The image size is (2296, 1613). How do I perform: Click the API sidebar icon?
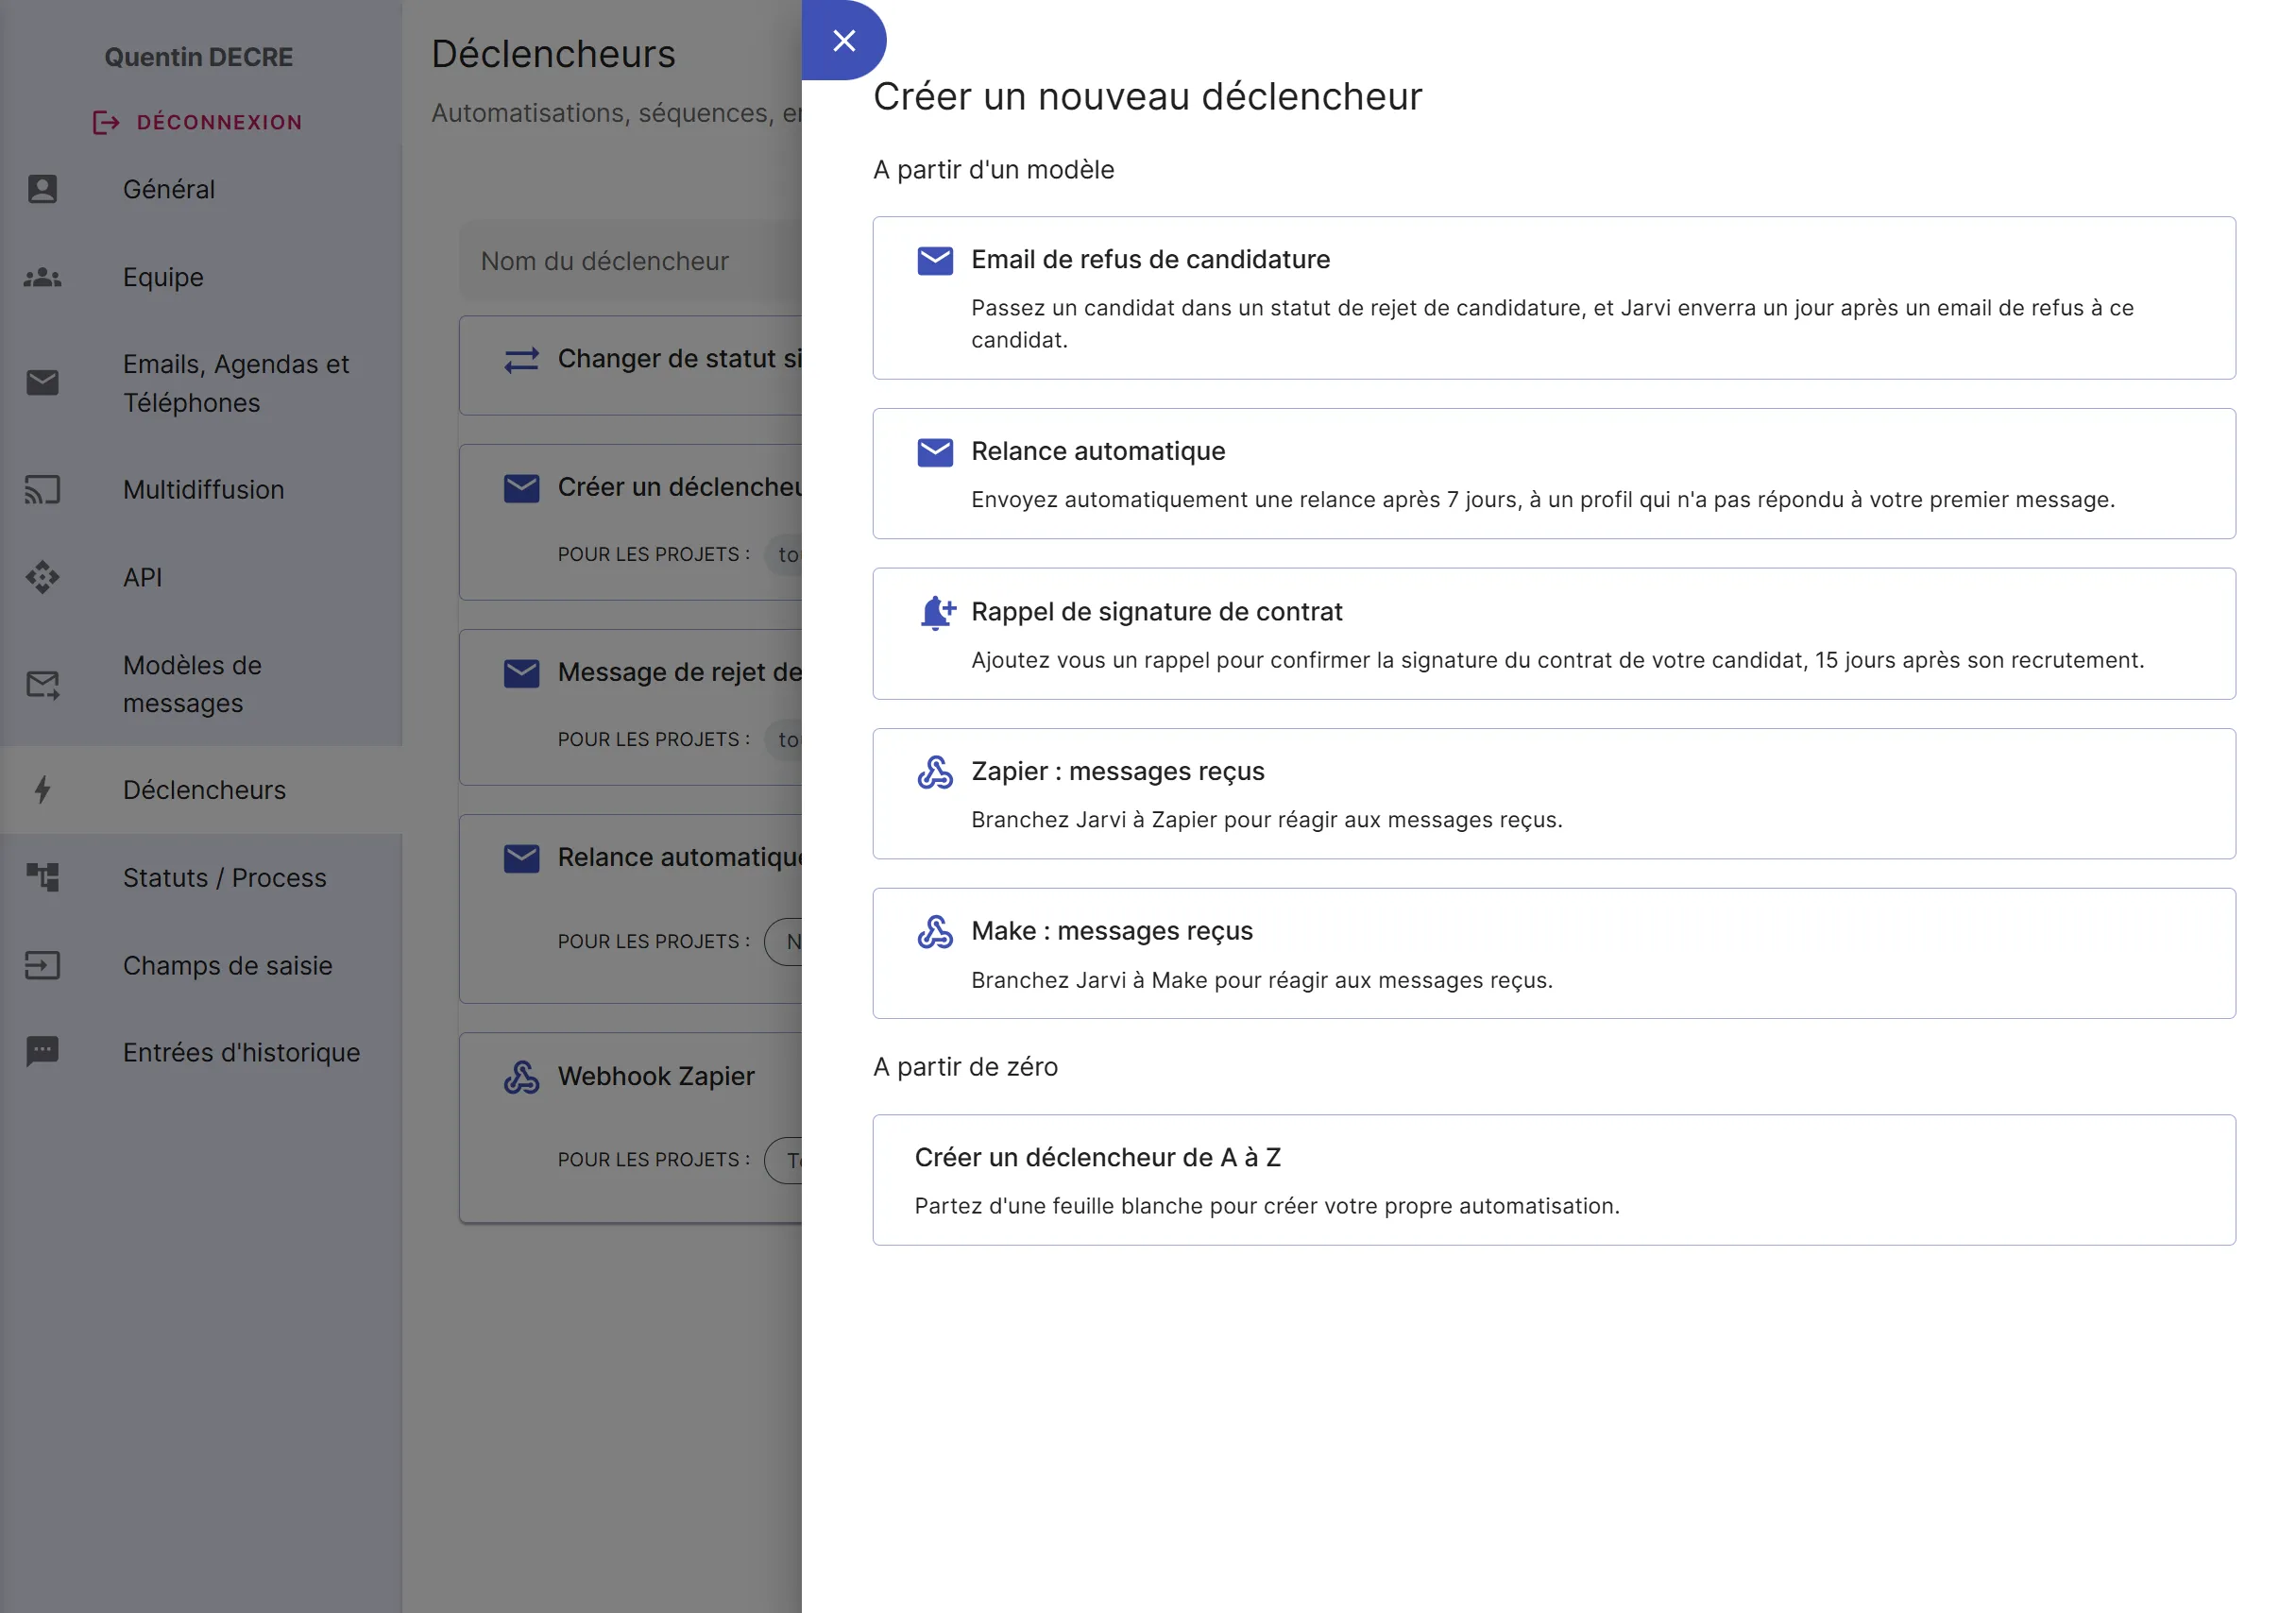pos(42,577)
